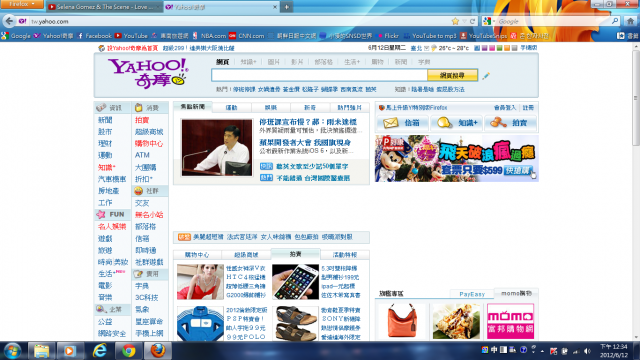Open 知識+ button with lightbulb icon
This screenshot has height=360, width=640.
pyautogui.click(x=456, y=122)
